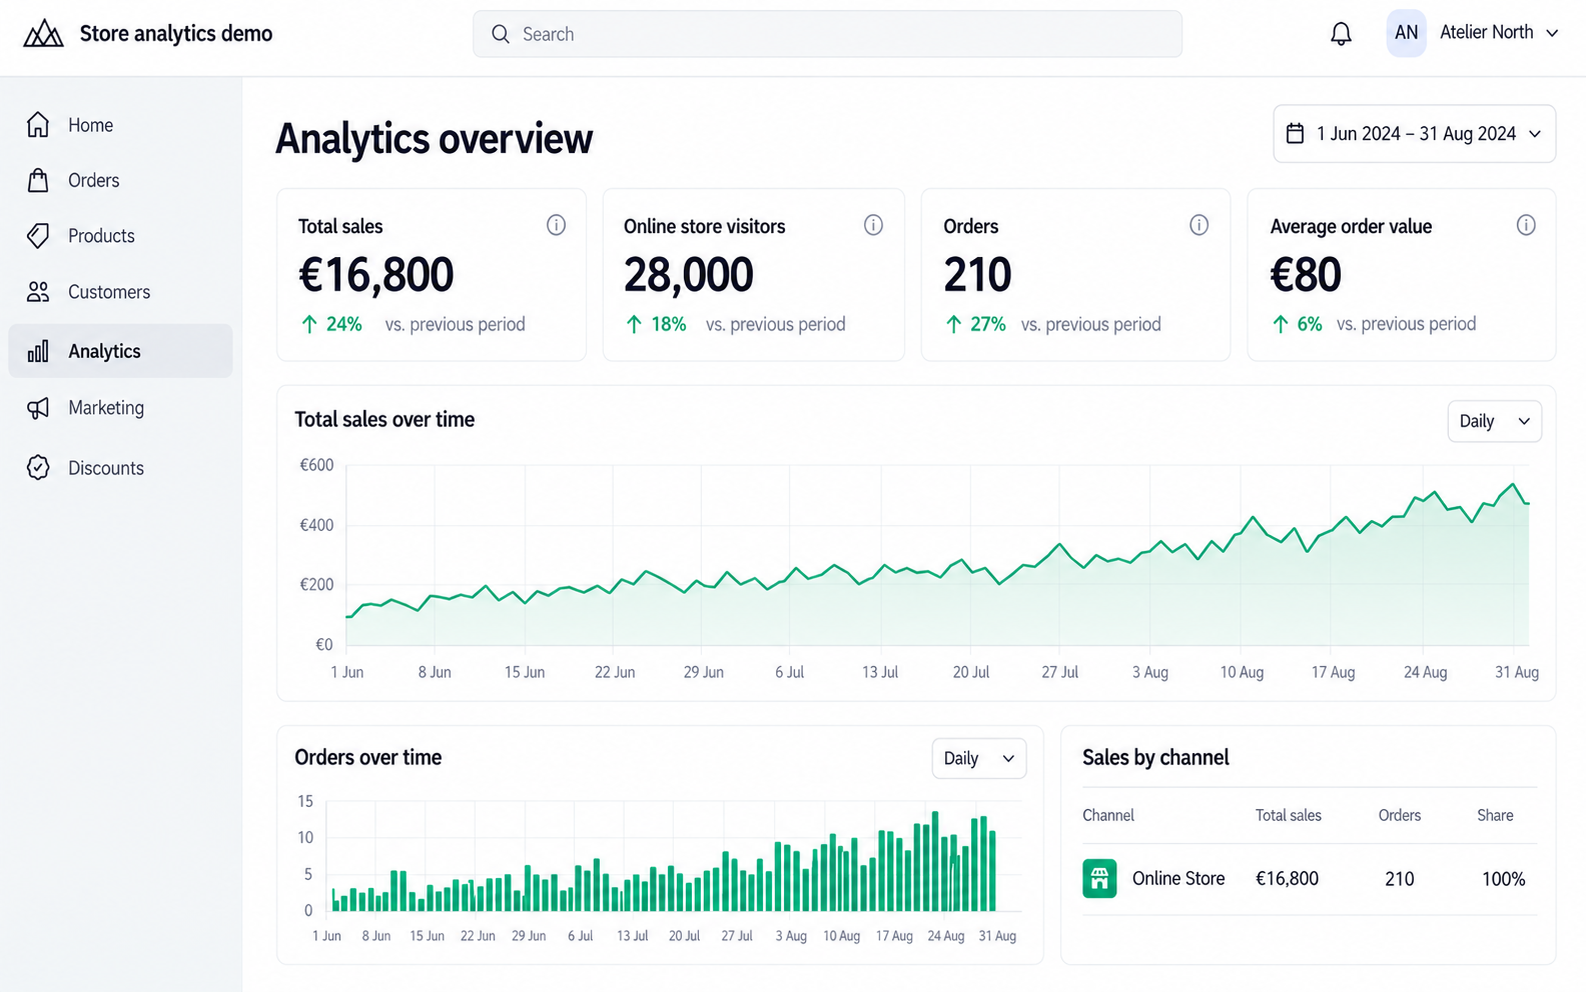Click Online Store channel row name

[1178, 878]
